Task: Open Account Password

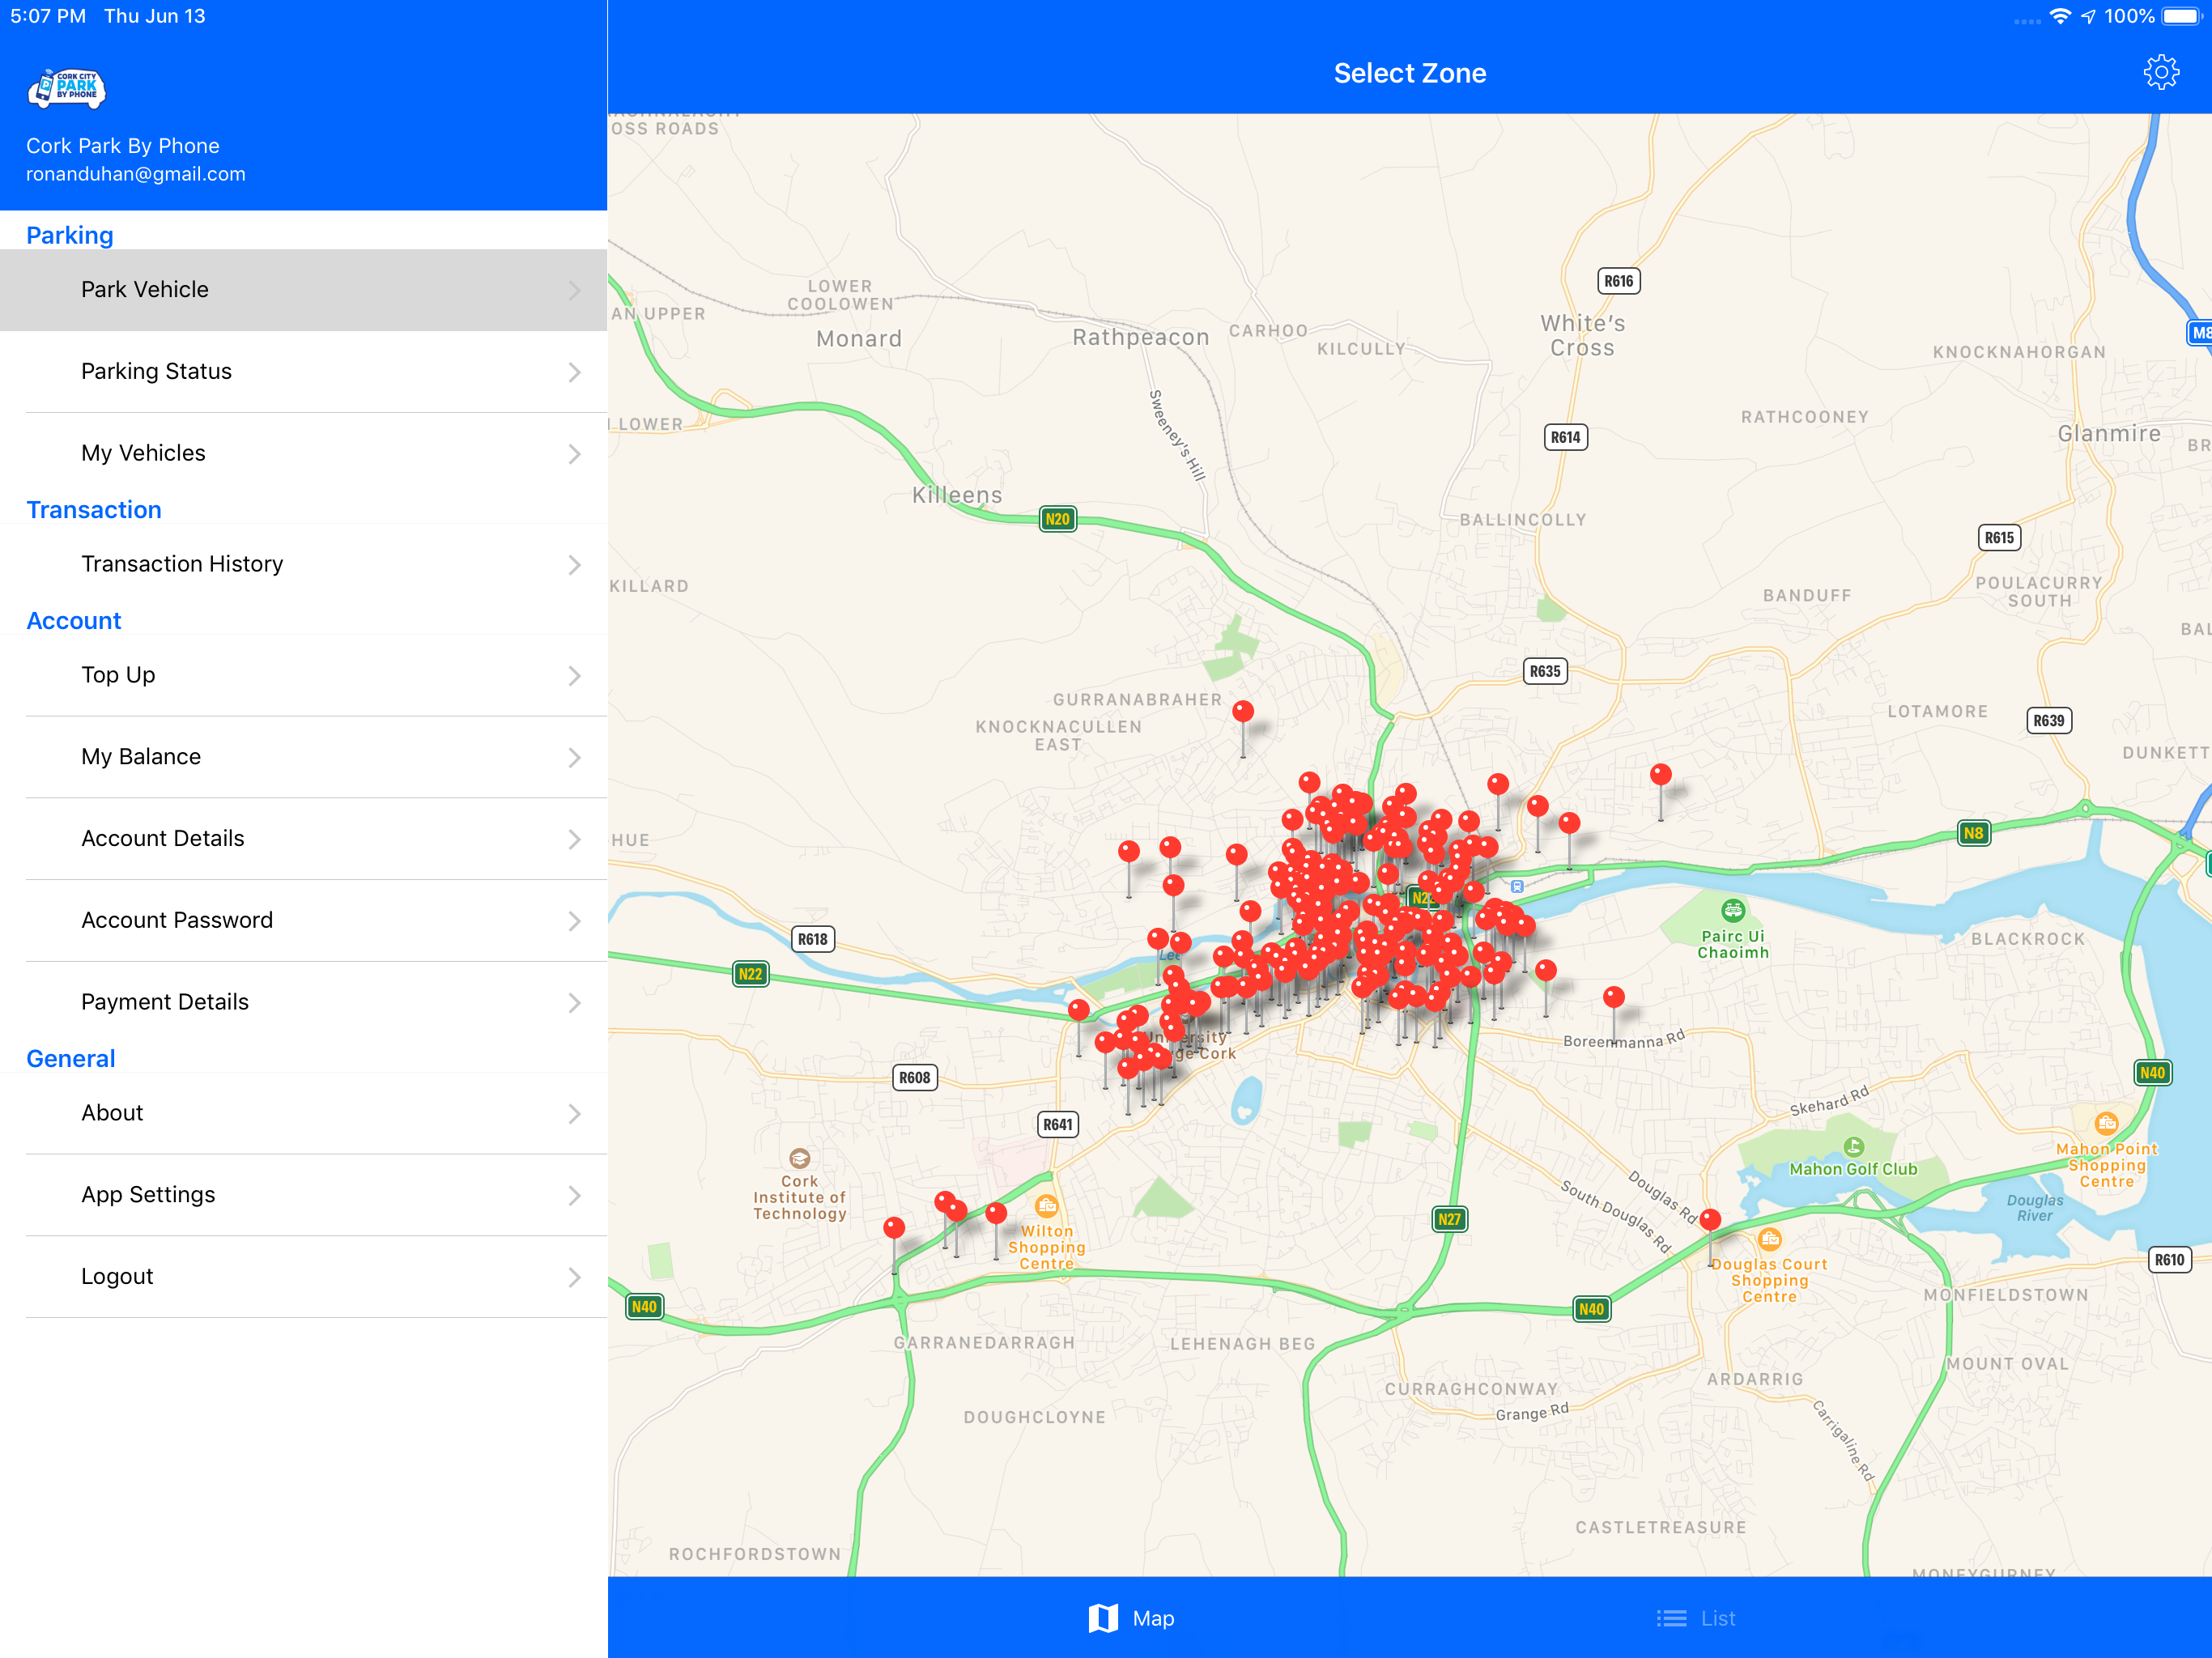Action: [304, 920]
